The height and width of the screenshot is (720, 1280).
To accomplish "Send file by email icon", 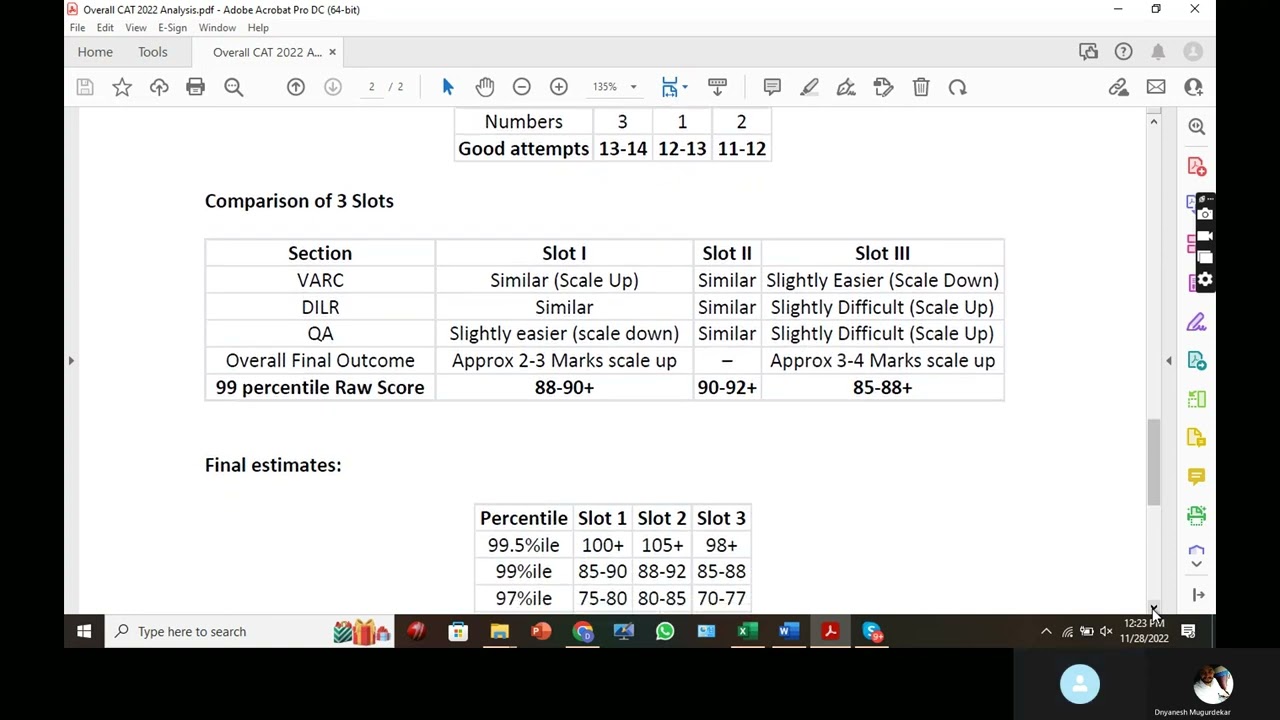I will pyautogui.click(x=1156, y=87).
